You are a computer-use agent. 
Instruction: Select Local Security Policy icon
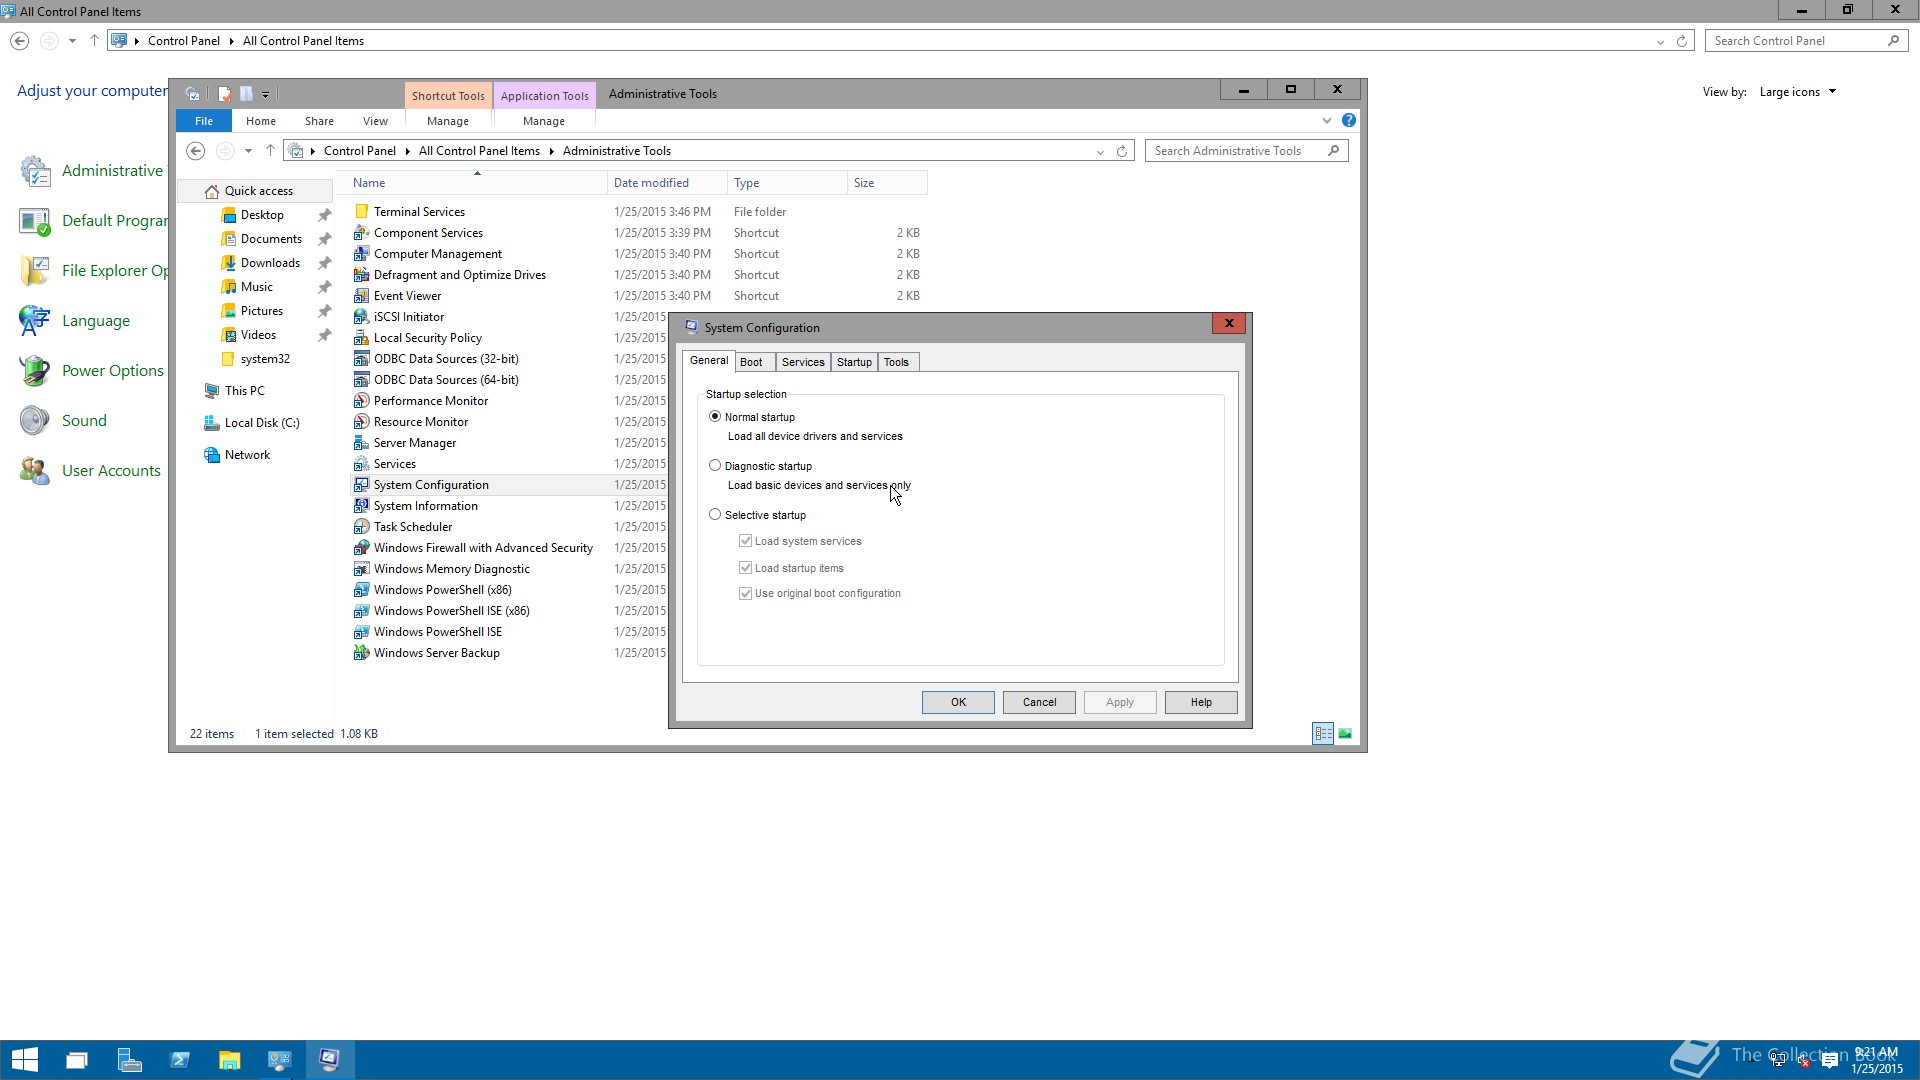361,338
